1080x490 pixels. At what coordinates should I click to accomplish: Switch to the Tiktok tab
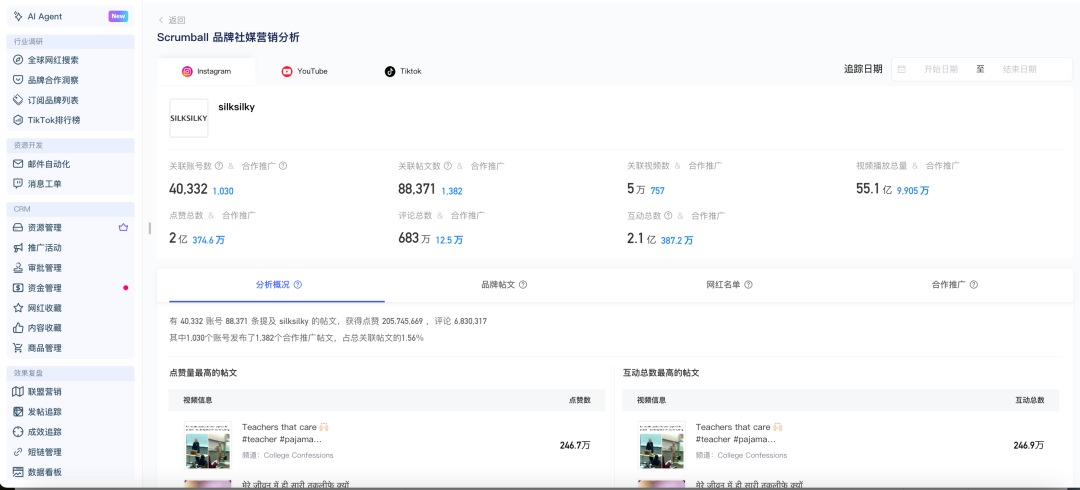coord(403,72)
